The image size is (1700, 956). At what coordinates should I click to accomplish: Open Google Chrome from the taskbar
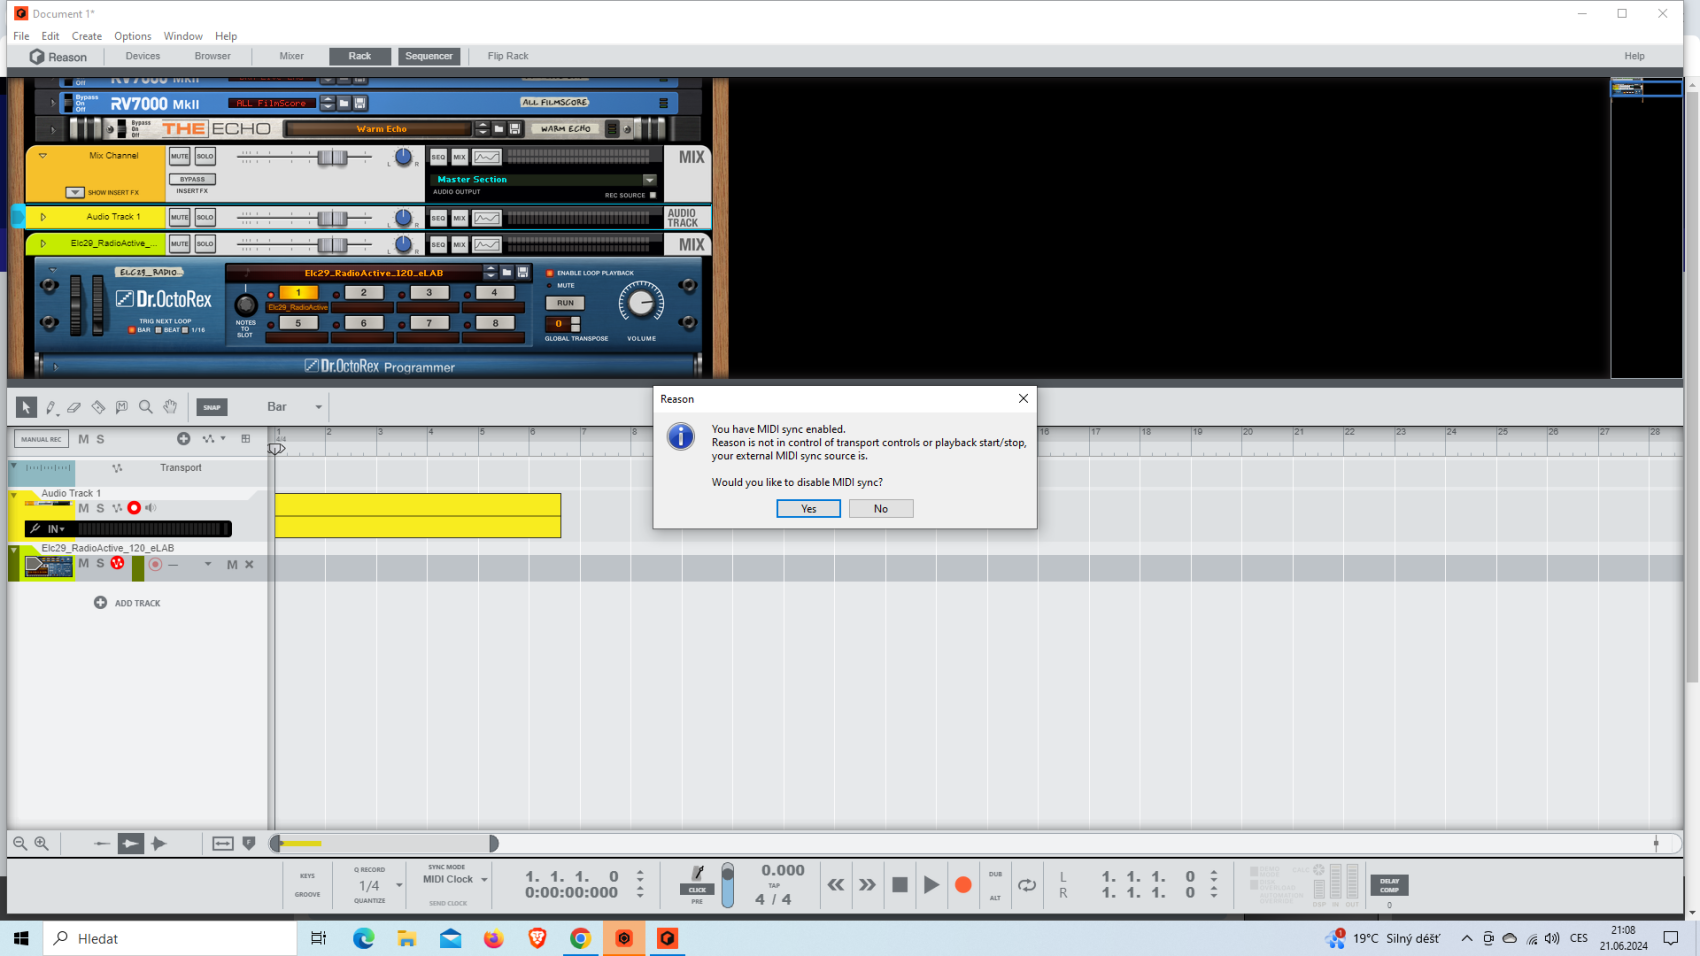coord(580,938)
